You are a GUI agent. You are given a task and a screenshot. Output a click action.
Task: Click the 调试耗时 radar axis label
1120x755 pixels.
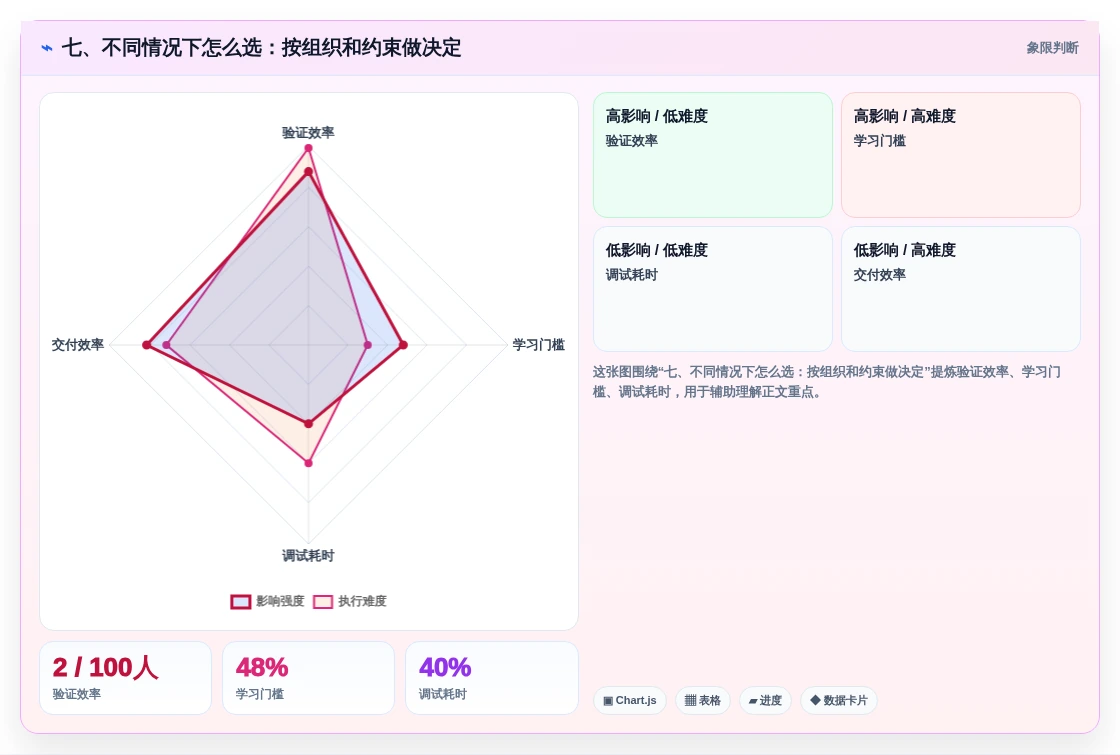tap(308, 556)
